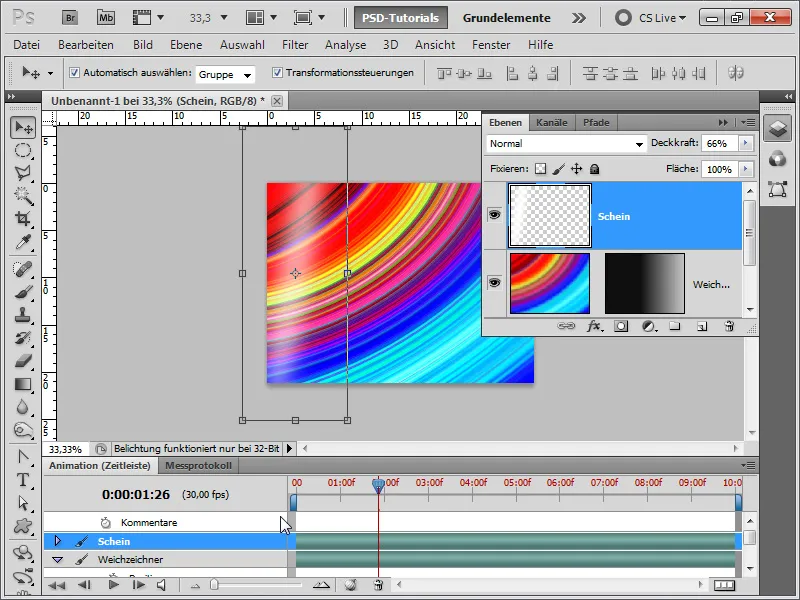
Task: Activate the PSD-Tutorials workspace
Action: 401,18
